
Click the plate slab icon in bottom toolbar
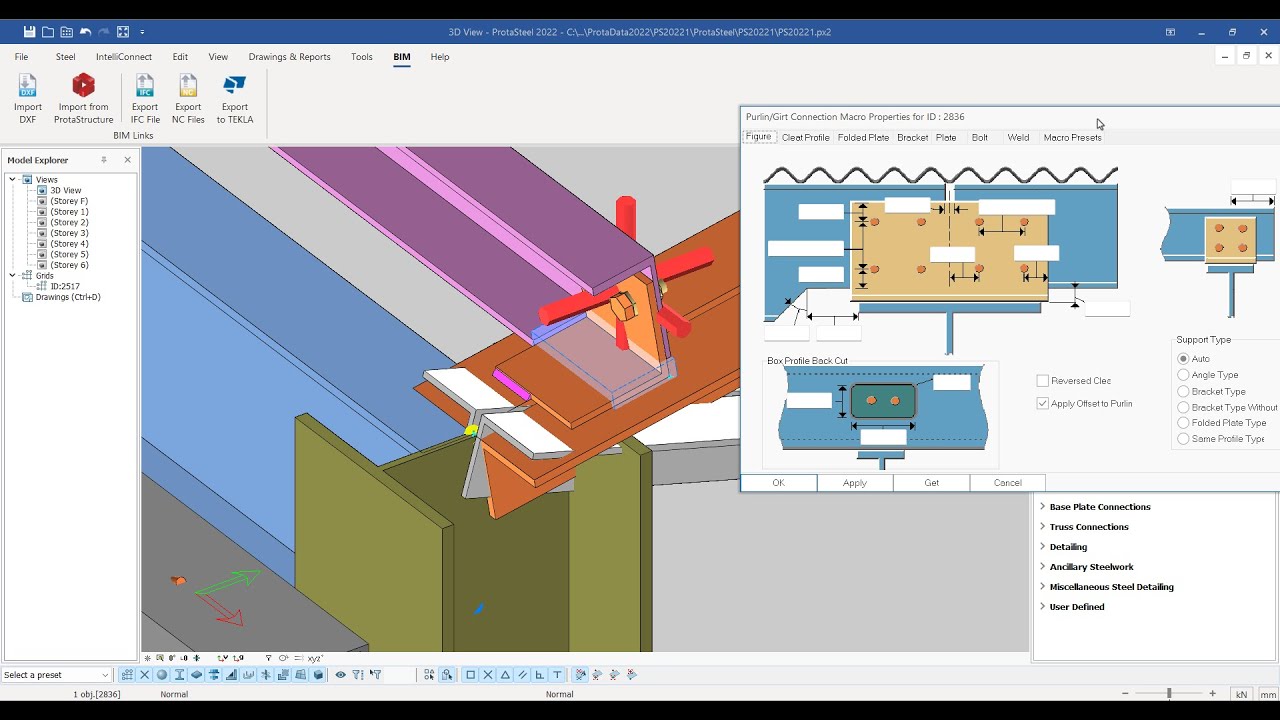tap(196, 675)
